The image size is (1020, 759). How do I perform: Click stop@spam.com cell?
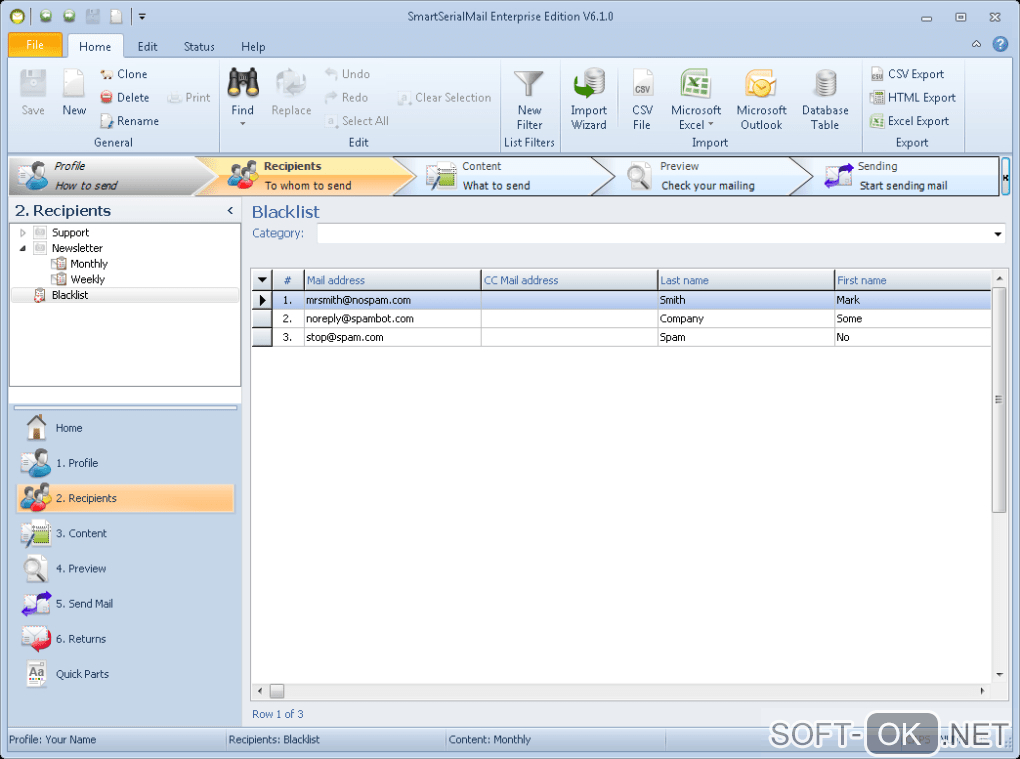tap(392, 338)
